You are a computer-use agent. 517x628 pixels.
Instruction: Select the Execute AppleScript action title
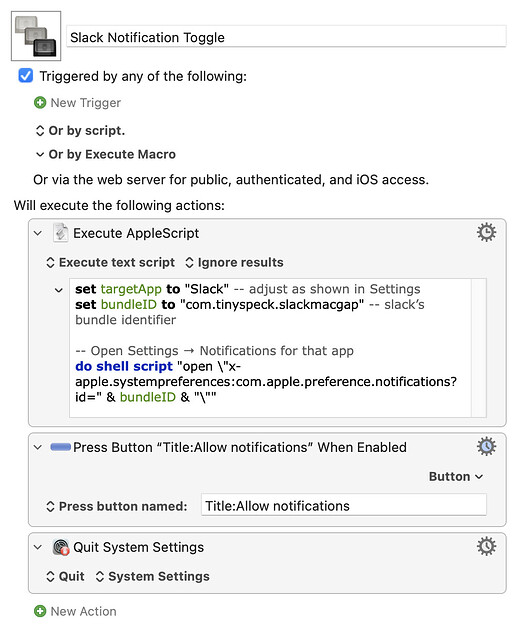[136, 233]
